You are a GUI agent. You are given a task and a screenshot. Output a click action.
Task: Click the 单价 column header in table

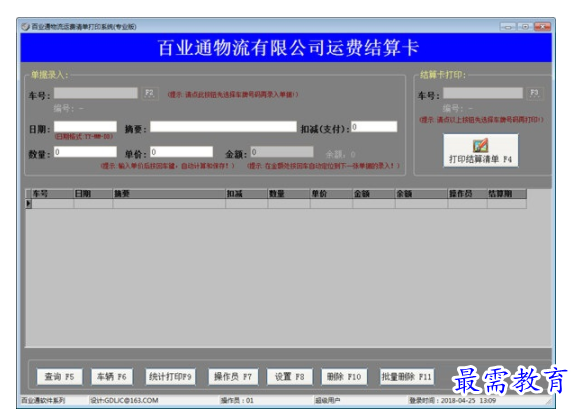[331, 194]
